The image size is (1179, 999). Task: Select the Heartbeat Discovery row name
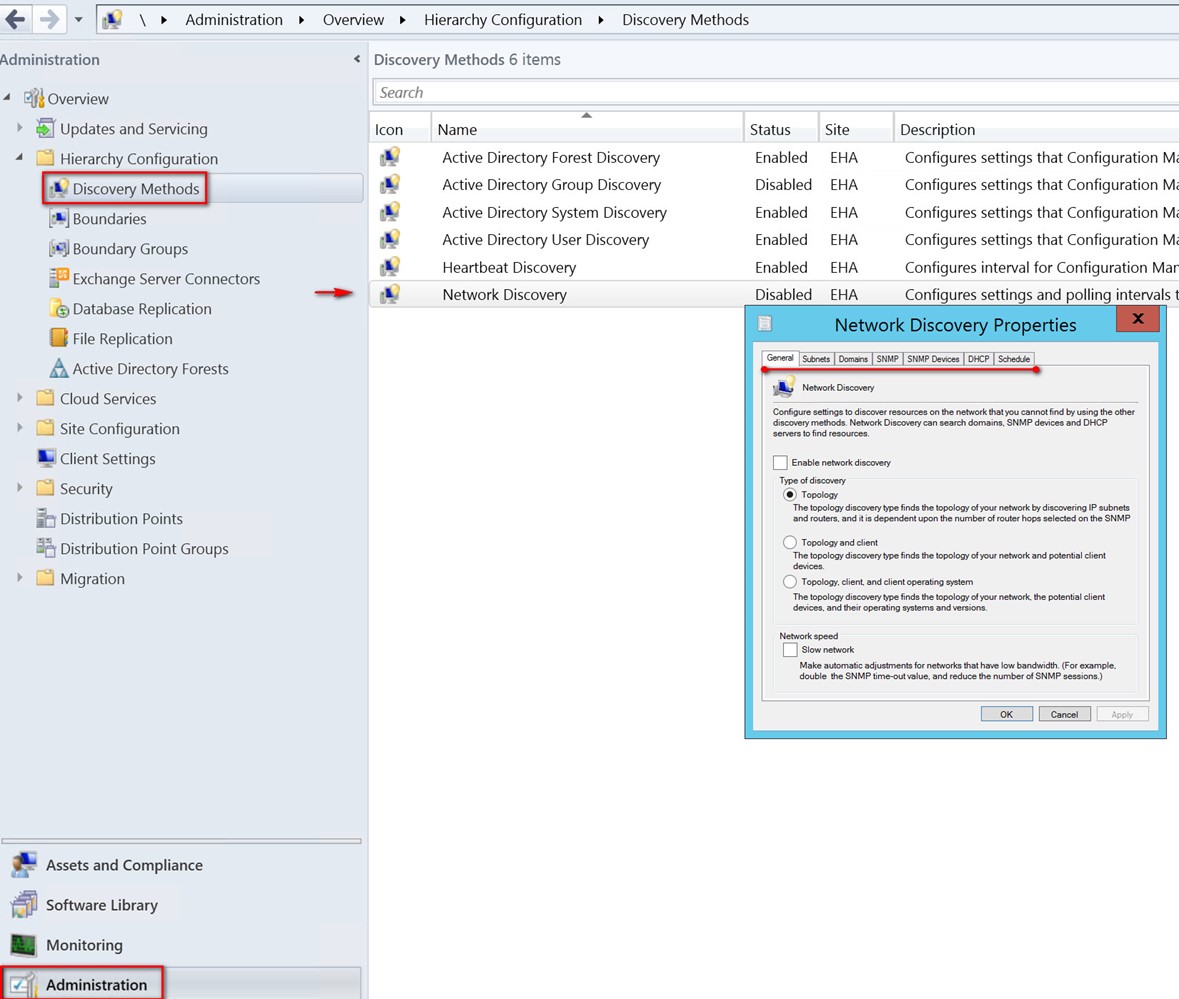[509, 268]
